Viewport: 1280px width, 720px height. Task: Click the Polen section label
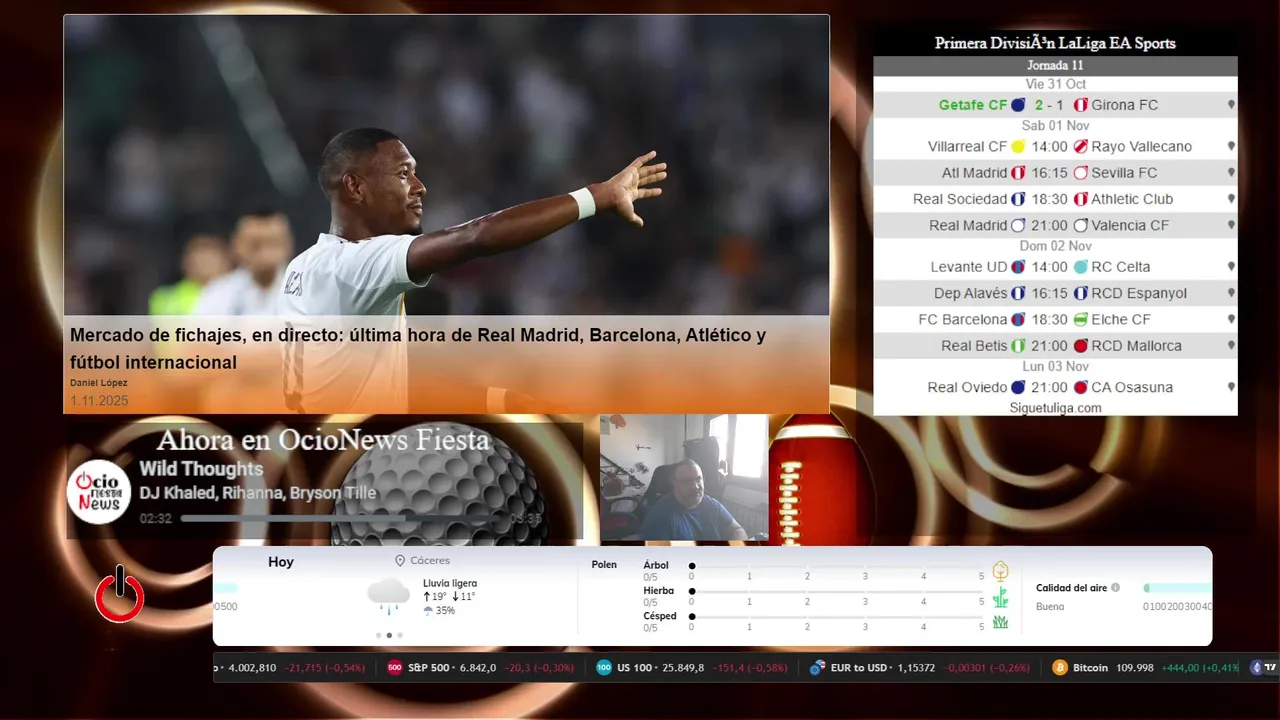[x=604, y=565]
